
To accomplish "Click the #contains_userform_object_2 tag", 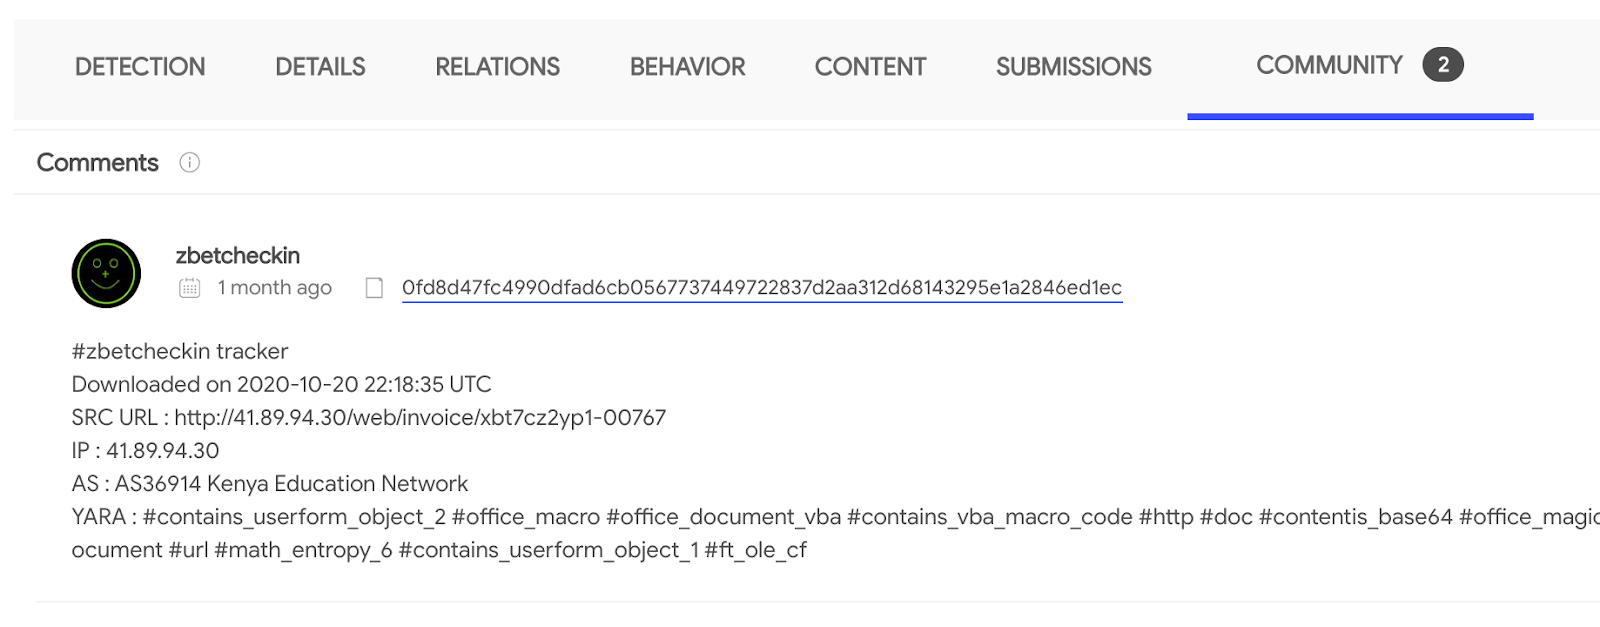I will [294, 517].
